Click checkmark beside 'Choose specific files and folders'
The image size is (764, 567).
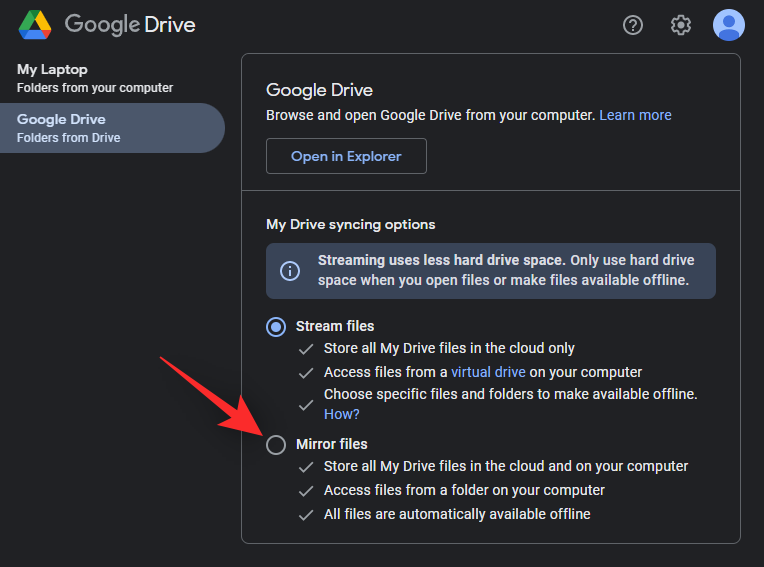pos(306,405)
